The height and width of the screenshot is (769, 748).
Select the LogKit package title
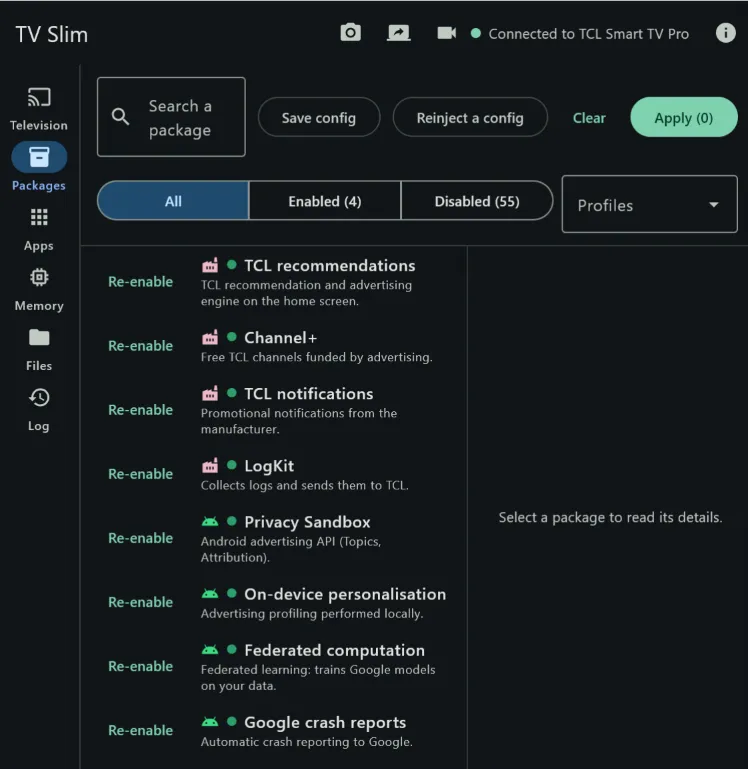pyautogui.click(x=269, y=465)
